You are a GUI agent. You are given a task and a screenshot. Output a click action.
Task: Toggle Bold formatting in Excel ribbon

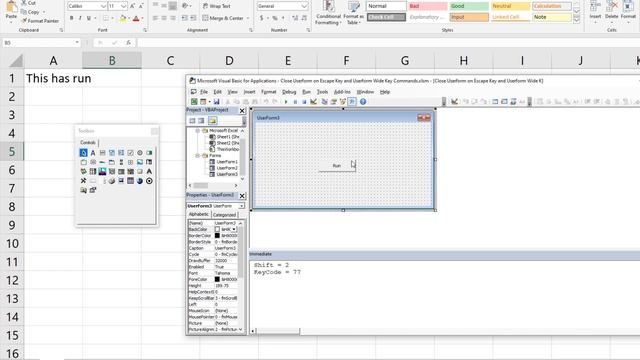coord(71,18)
